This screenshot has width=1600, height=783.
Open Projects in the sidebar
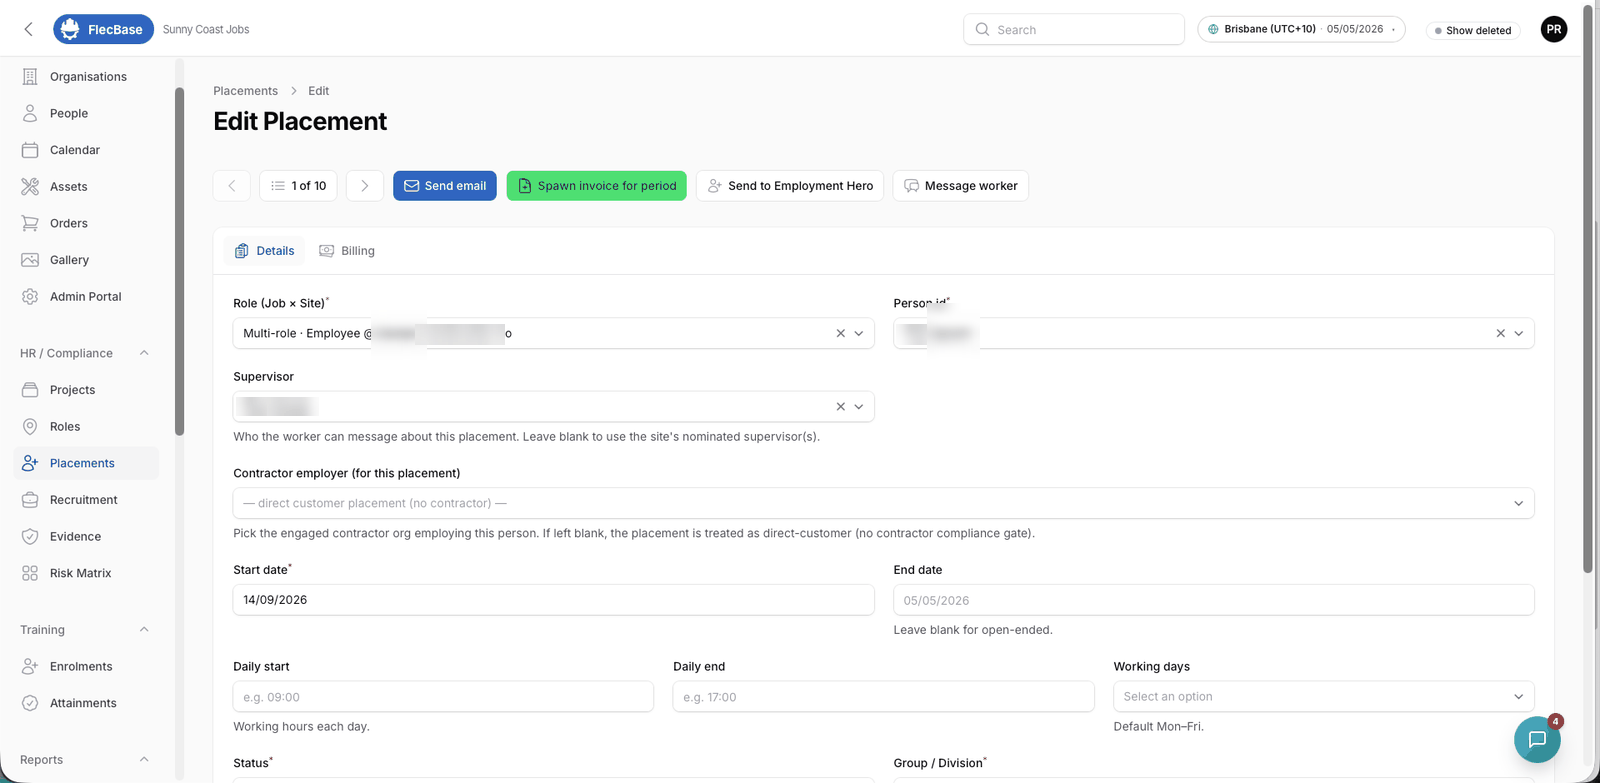[x=87, y=390]
